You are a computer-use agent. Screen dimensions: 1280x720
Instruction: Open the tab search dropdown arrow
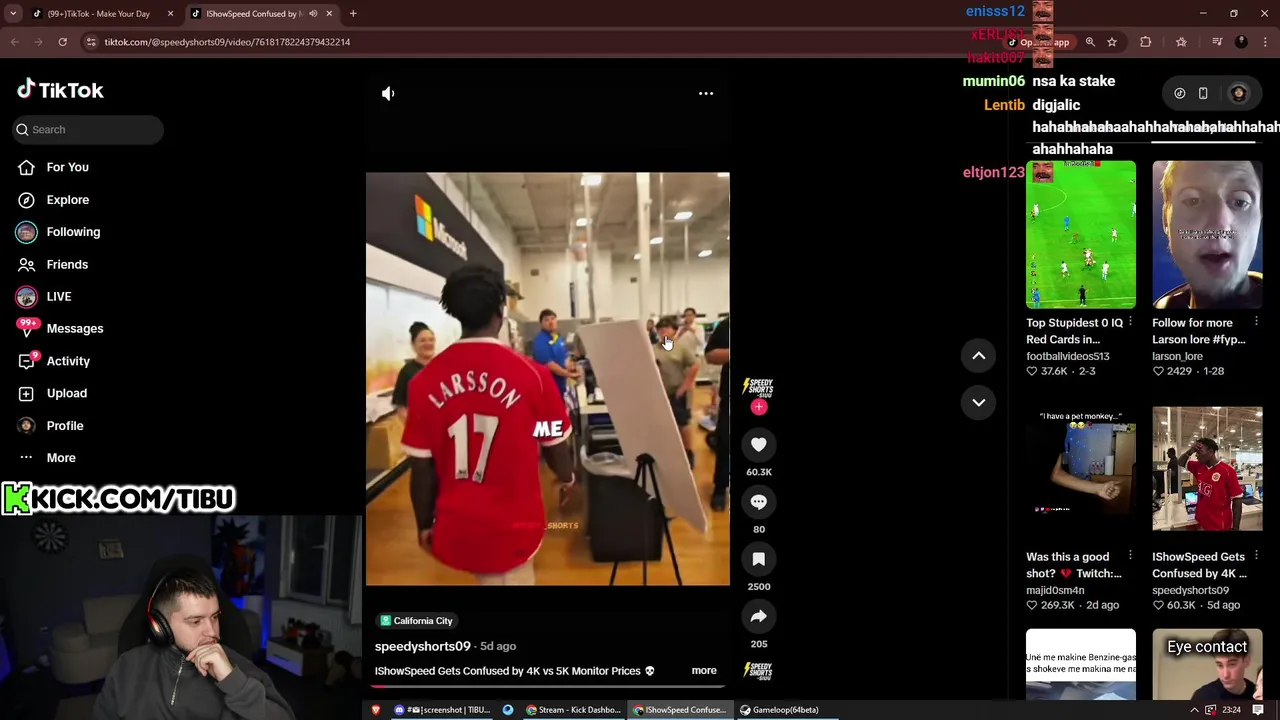point(14,13)
